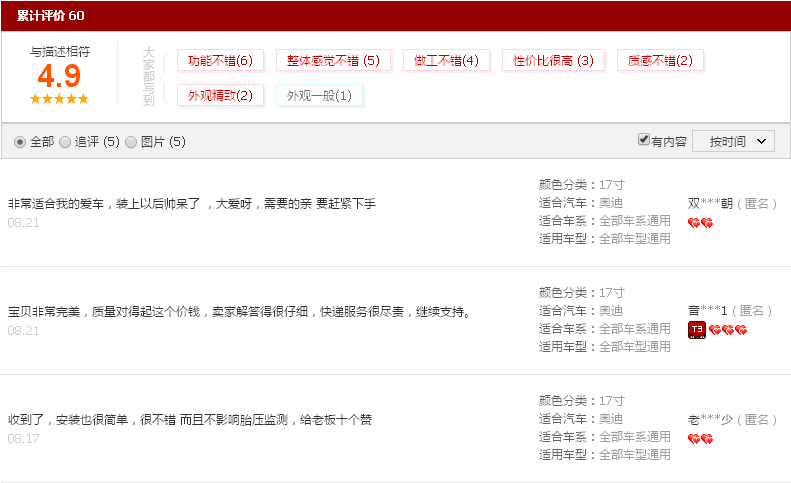Click review text starting 非常适合我的爱车
Viewport: 791px width, 483px height.
192,204
